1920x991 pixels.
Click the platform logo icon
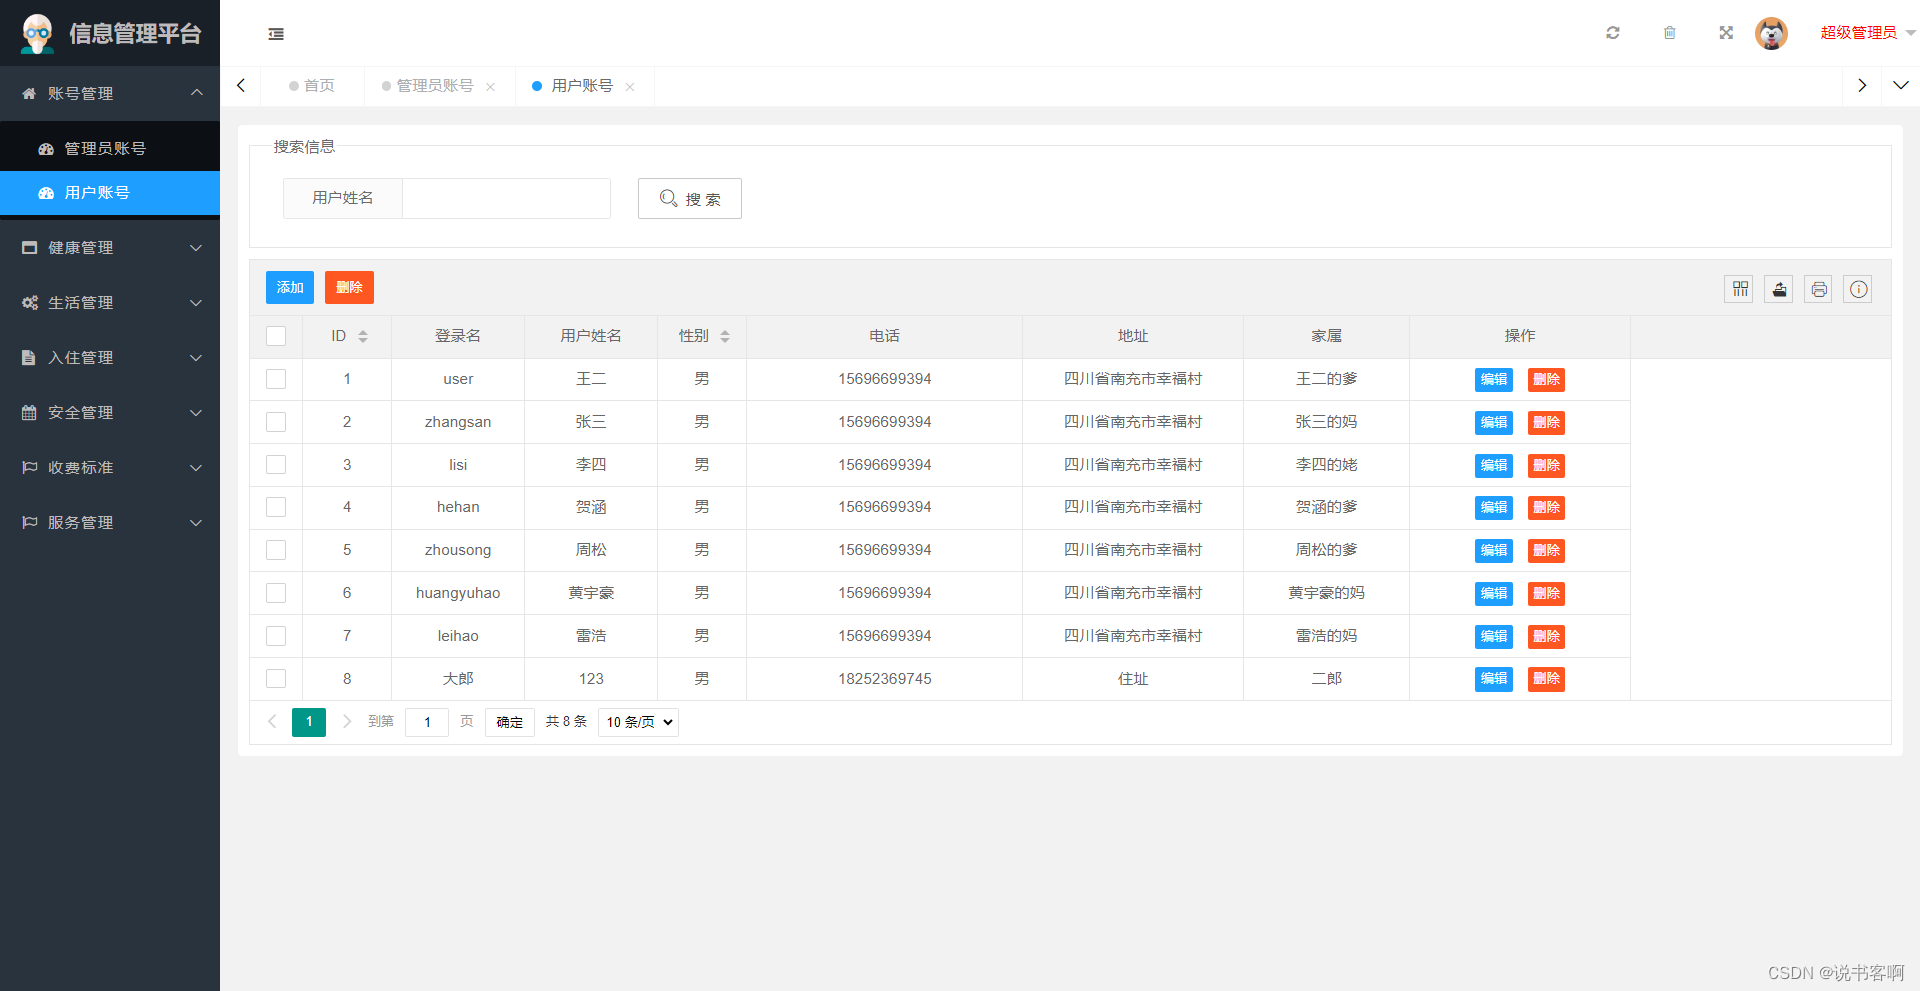(38, 34)
